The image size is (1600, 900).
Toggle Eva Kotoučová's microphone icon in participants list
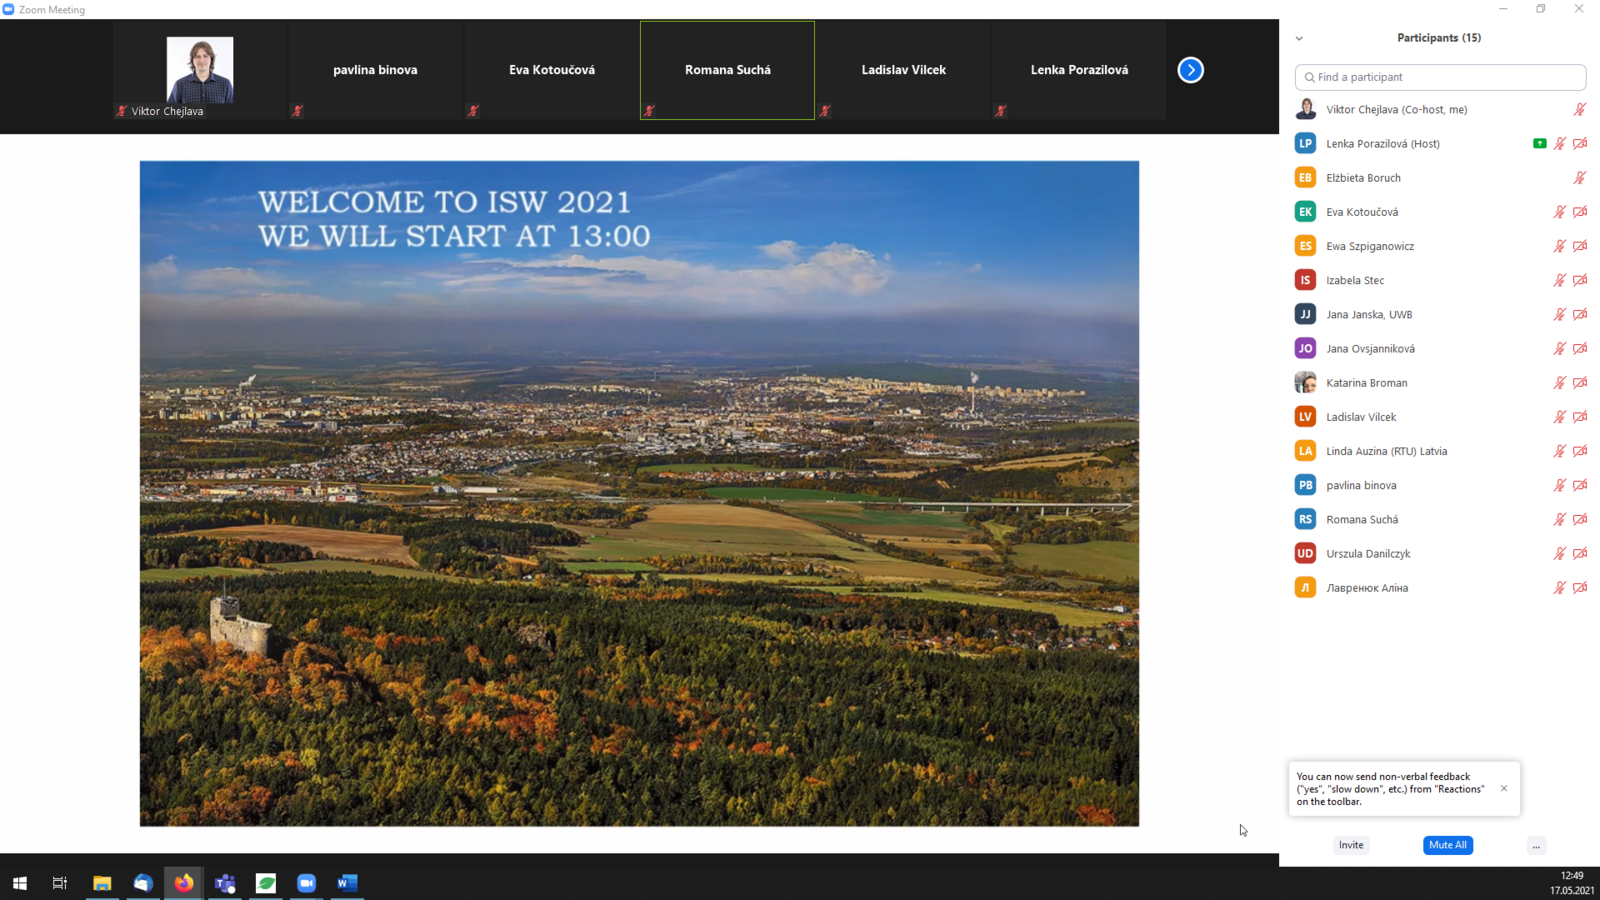click(x=1559, y=212)
